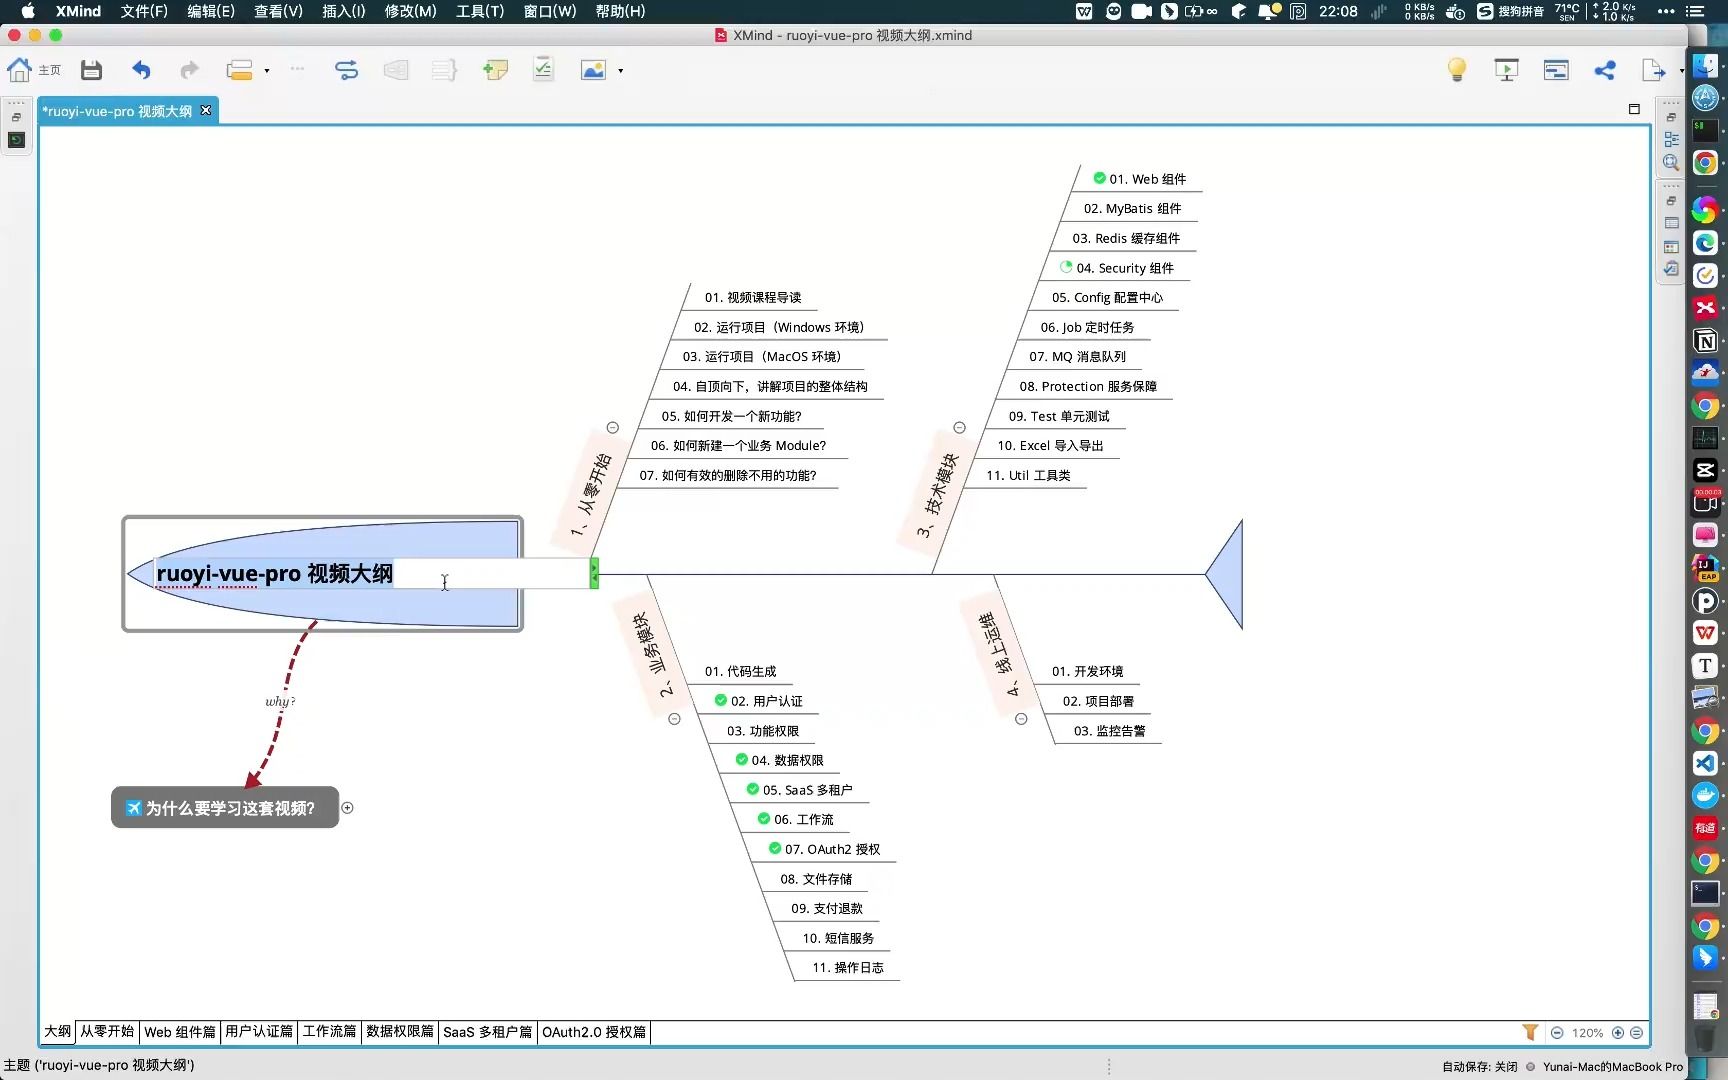Screen dimensions: 1728x1080
Task: Open the Notion app in the dock
Action: [x=1705, y=341]
